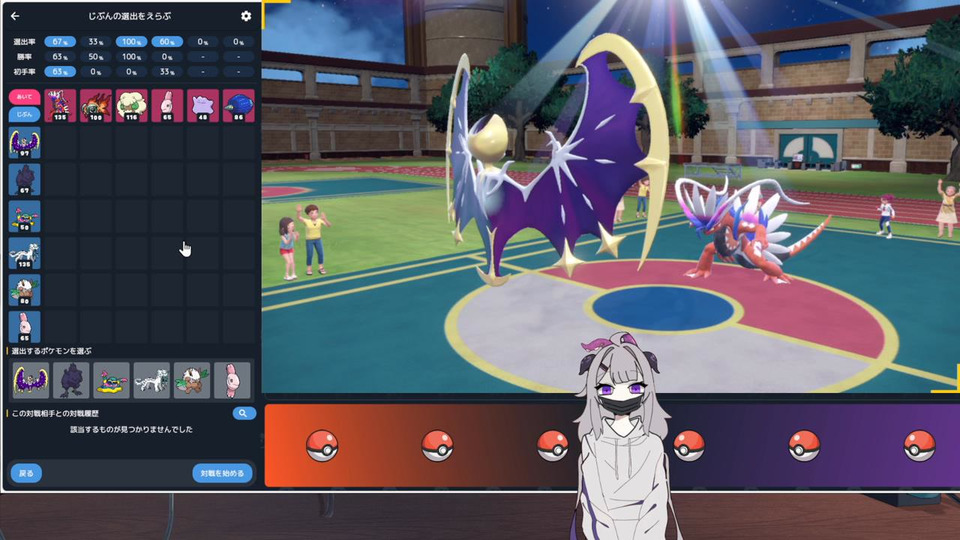The image size is (960, 540).
Task: Go back using the top-left arrow
Action: (x=15, y=17)
